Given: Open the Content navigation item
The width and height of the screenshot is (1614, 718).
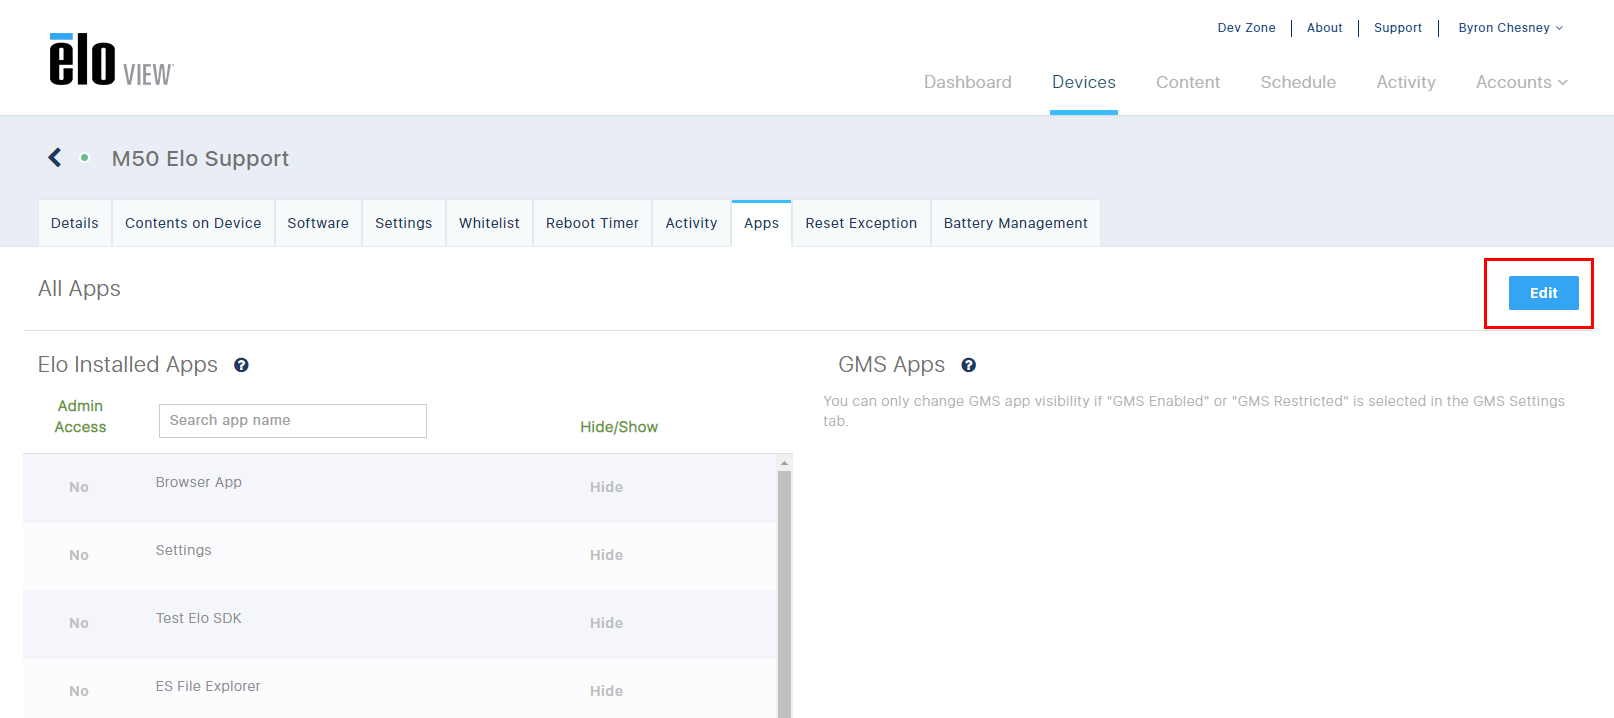Looking at the screenshot, I should (x=1188, y=82).
